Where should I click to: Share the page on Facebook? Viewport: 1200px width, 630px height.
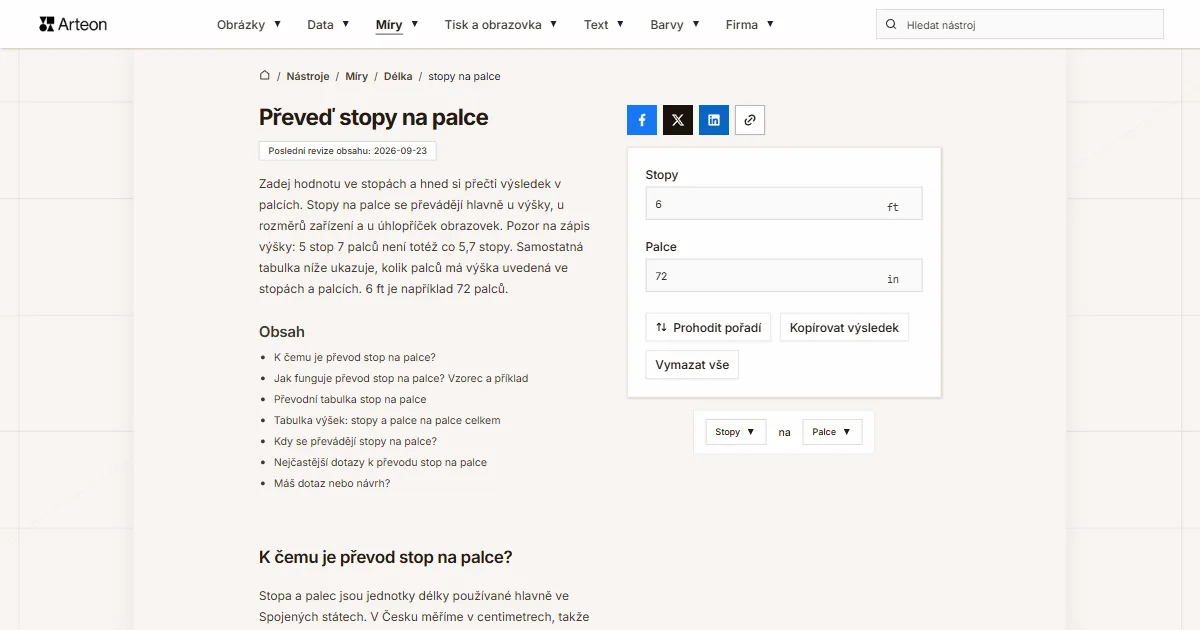642,120
